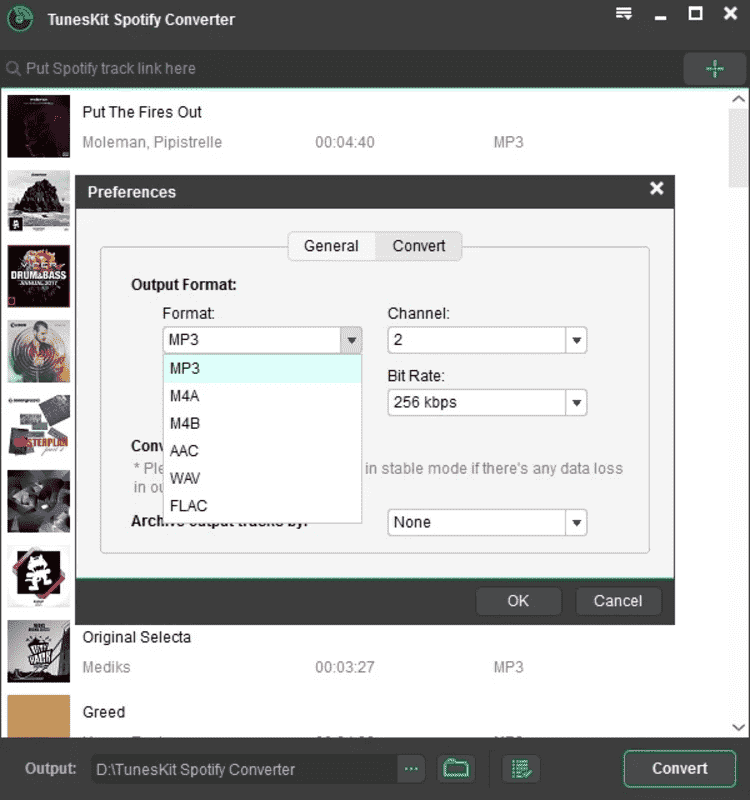Screen dimensions: 750x800
Task: Select the Masterplan album cover thumbnail
Action: (39, 426)
